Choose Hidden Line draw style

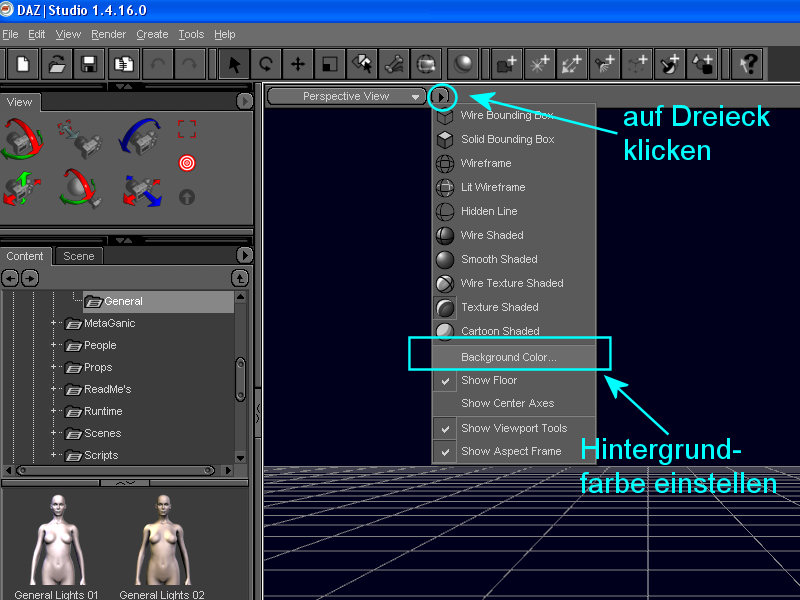pyautogui.click(x=514, y=212)
